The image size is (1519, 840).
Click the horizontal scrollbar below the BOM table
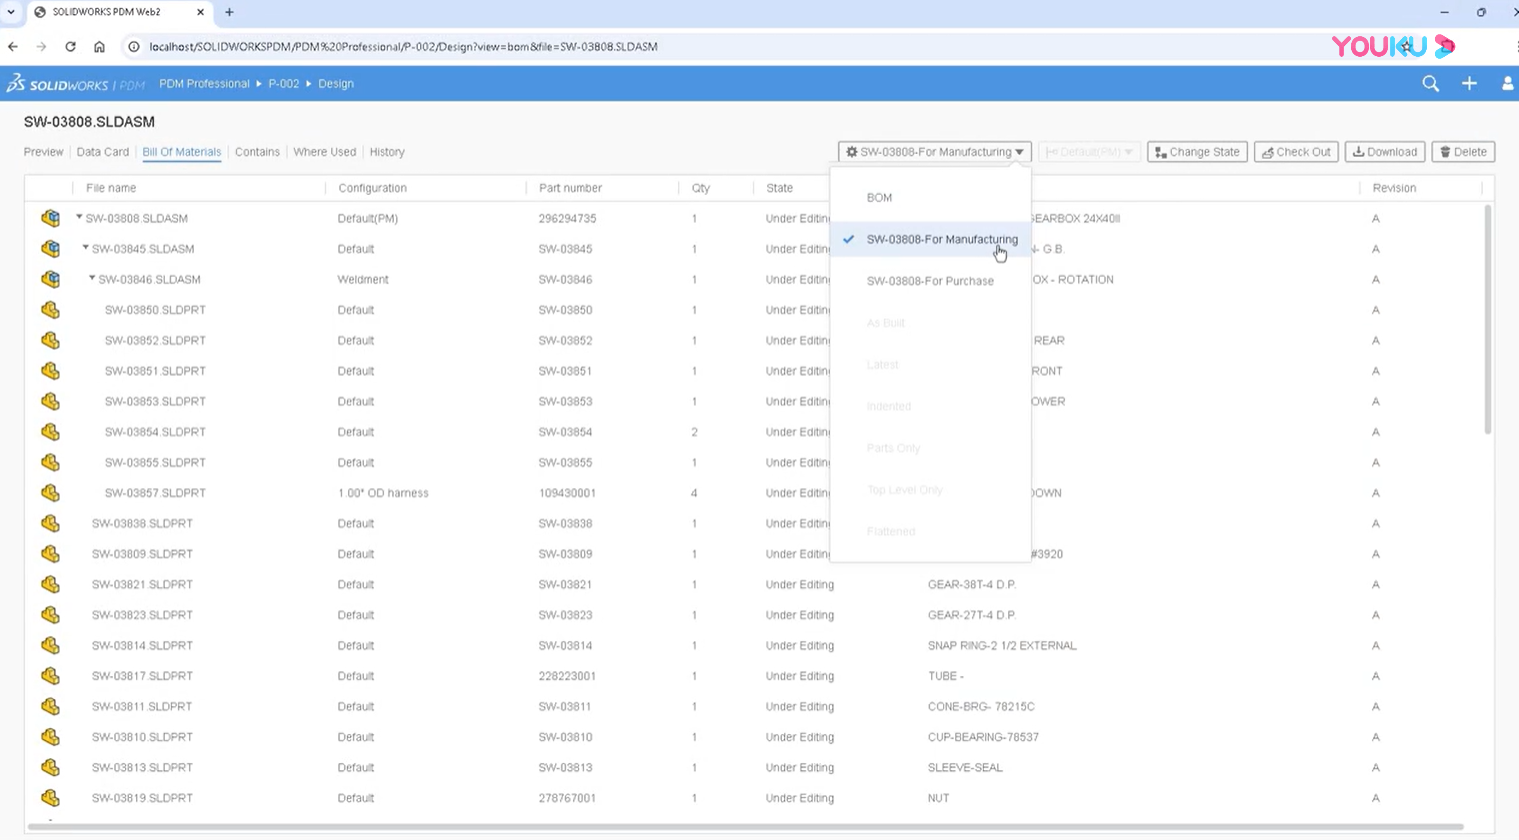click(745, 827)
